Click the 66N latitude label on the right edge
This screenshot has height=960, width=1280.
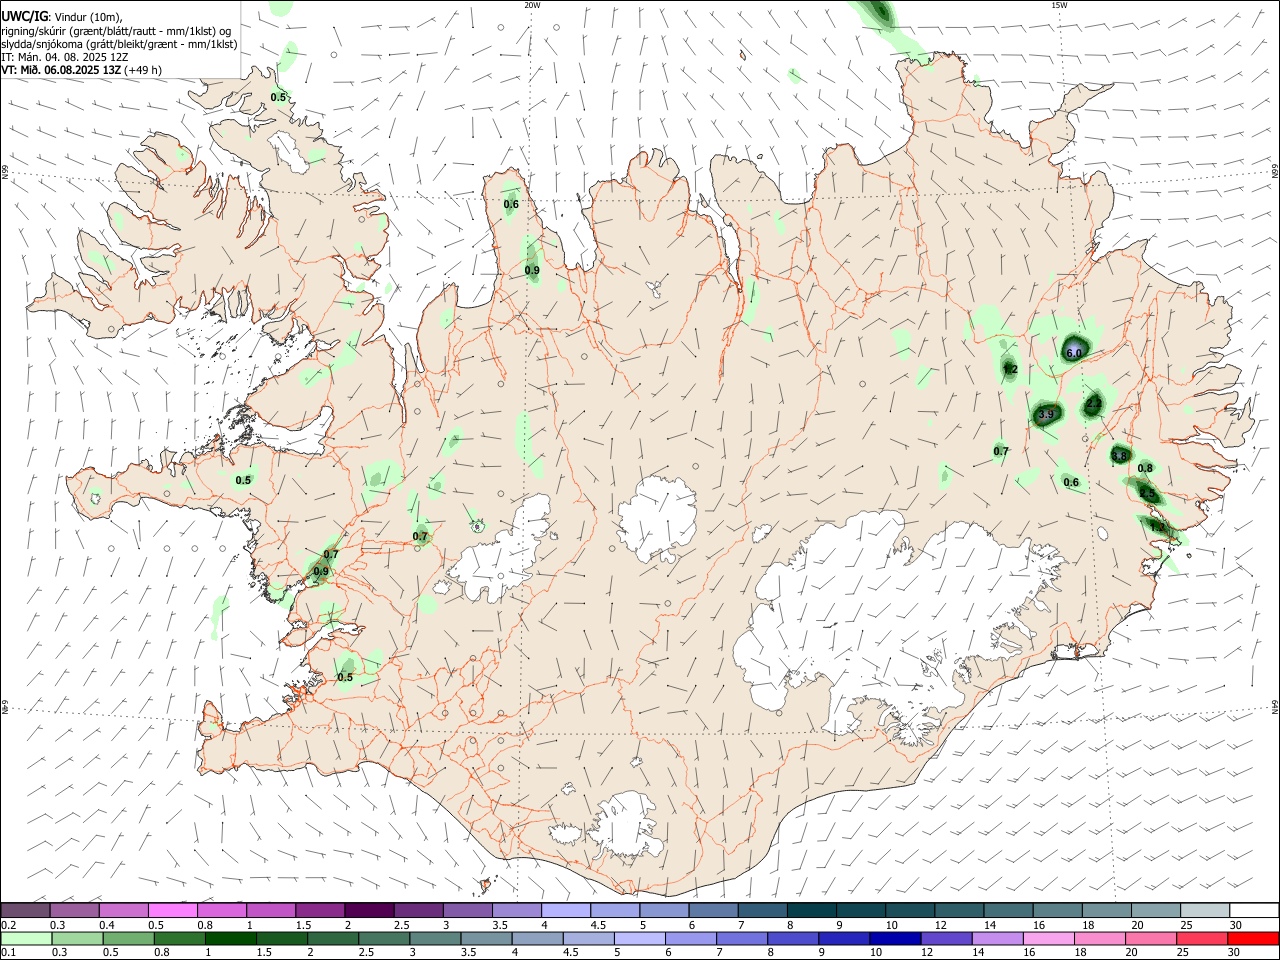1275,170
